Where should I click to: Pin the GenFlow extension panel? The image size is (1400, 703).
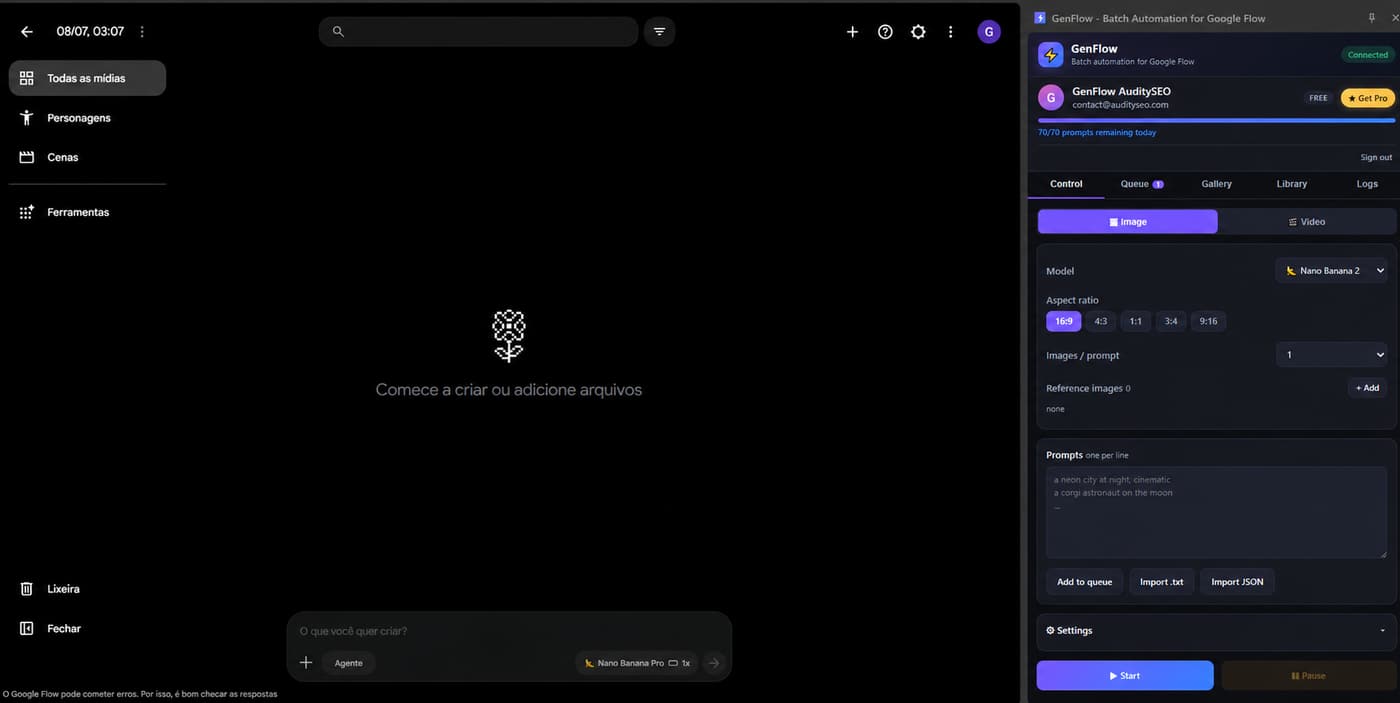coord(1372,18)
